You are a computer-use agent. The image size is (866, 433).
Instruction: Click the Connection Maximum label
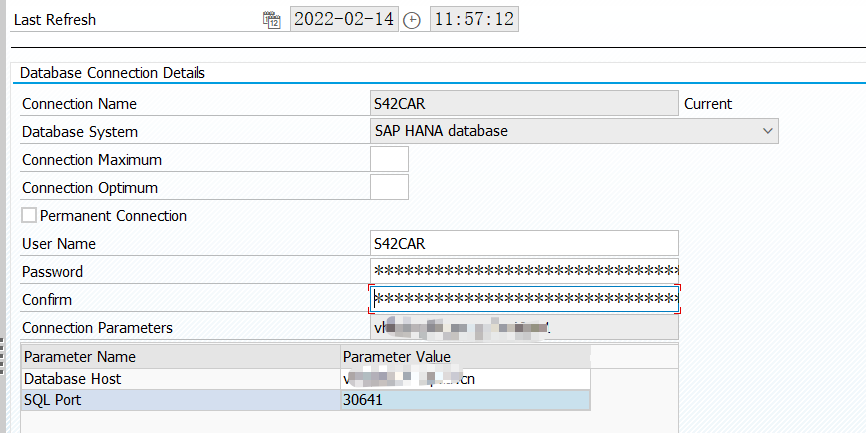[92, 160]
